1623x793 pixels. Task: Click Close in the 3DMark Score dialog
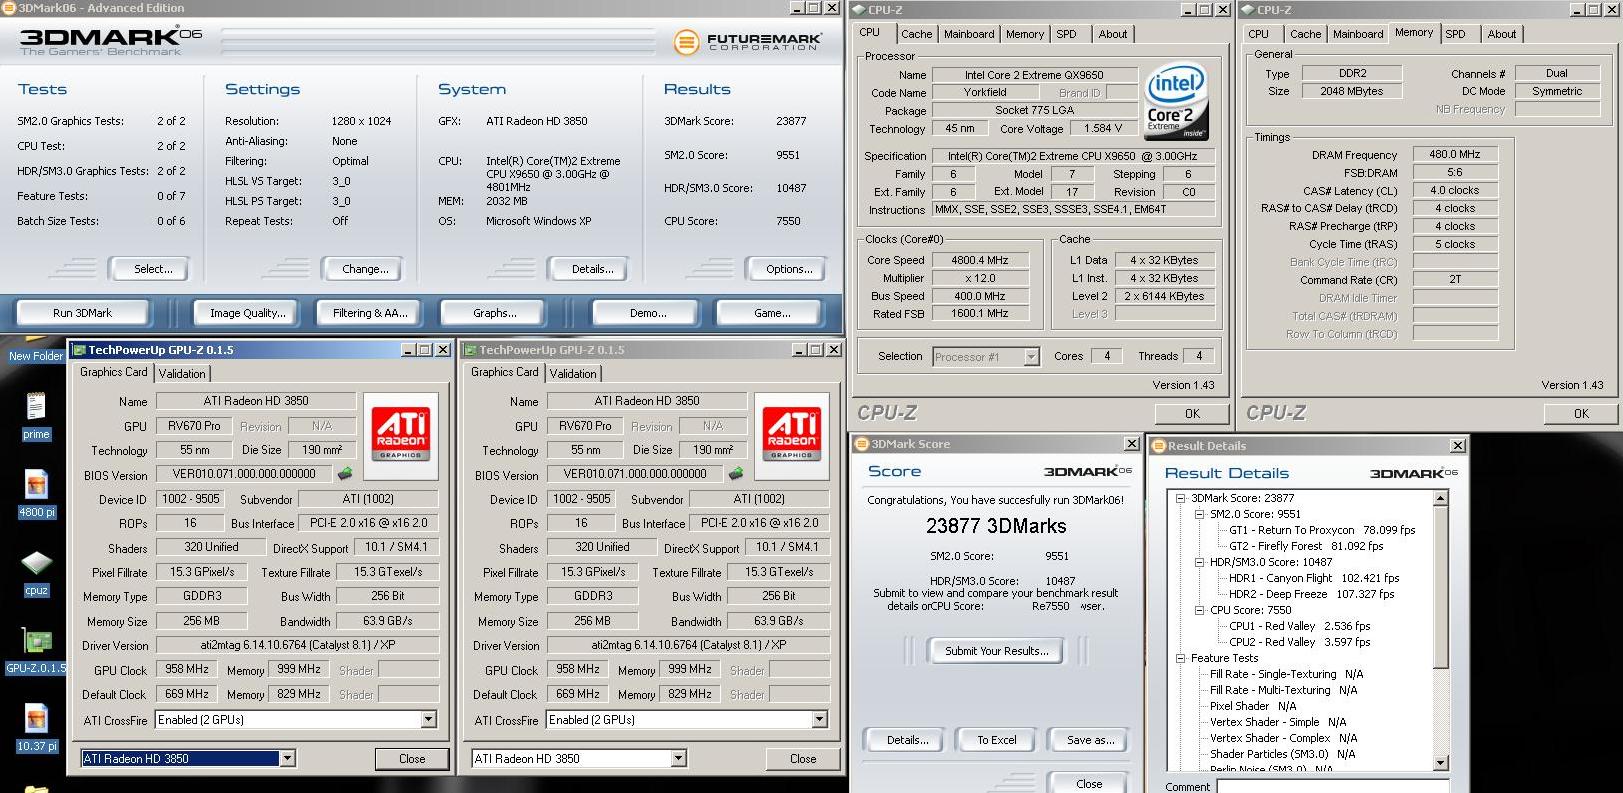tap(1089, 783)
